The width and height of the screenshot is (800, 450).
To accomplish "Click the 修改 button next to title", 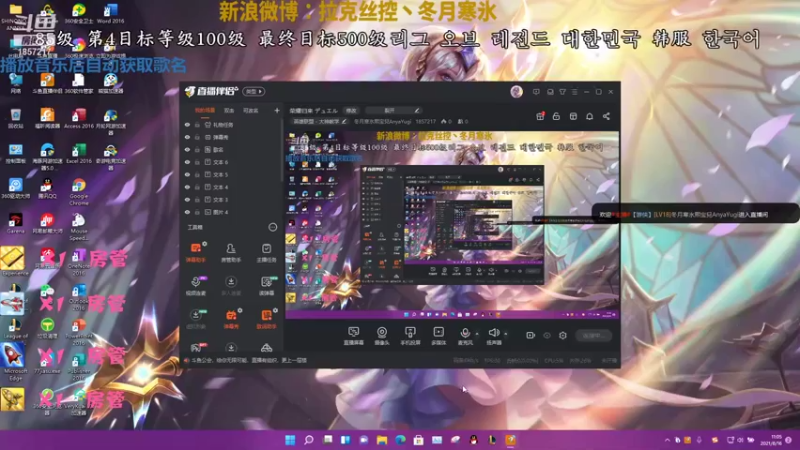I will coord(351,110).
